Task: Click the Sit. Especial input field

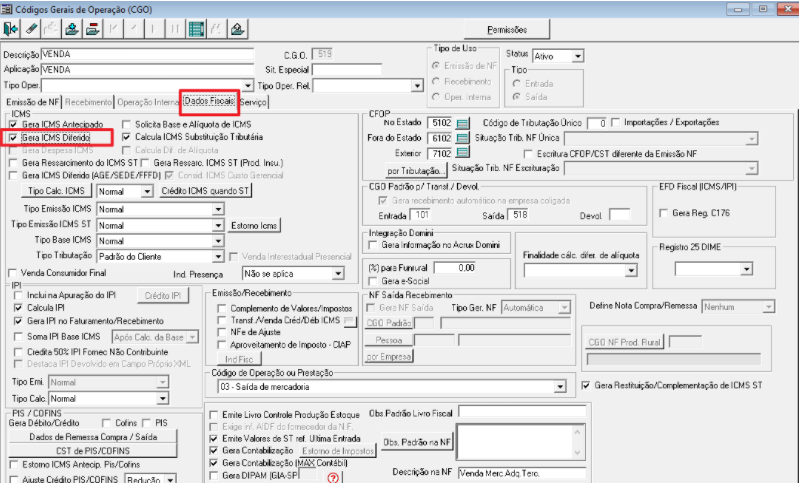Action: click(347, 70)
